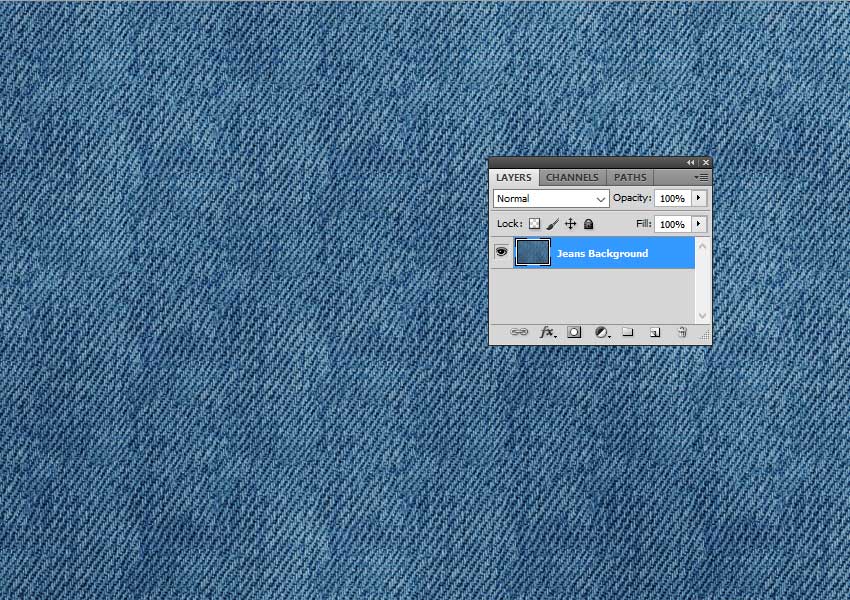Toggle Lock Position for the layer

tap(570, 223)
